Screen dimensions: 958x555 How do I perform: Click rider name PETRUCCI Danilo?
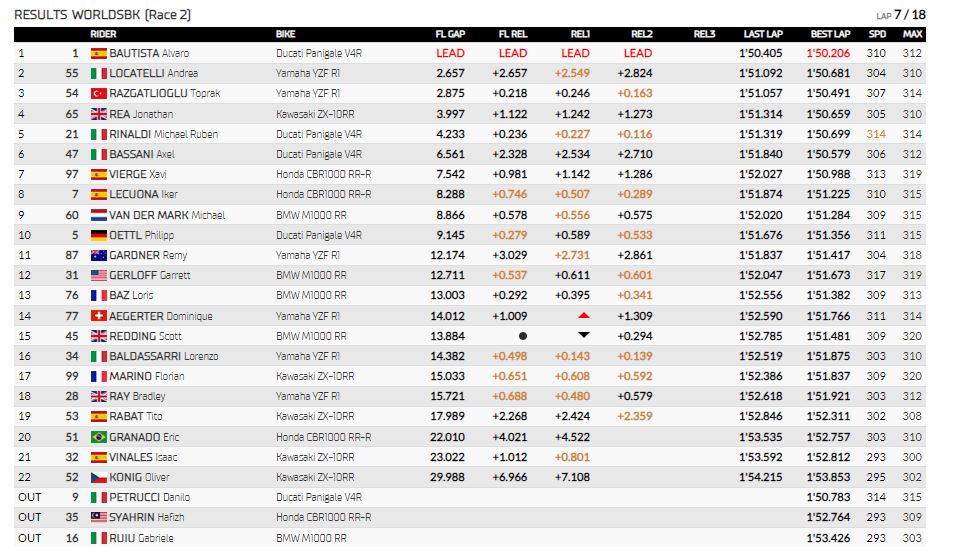[150, 498]
